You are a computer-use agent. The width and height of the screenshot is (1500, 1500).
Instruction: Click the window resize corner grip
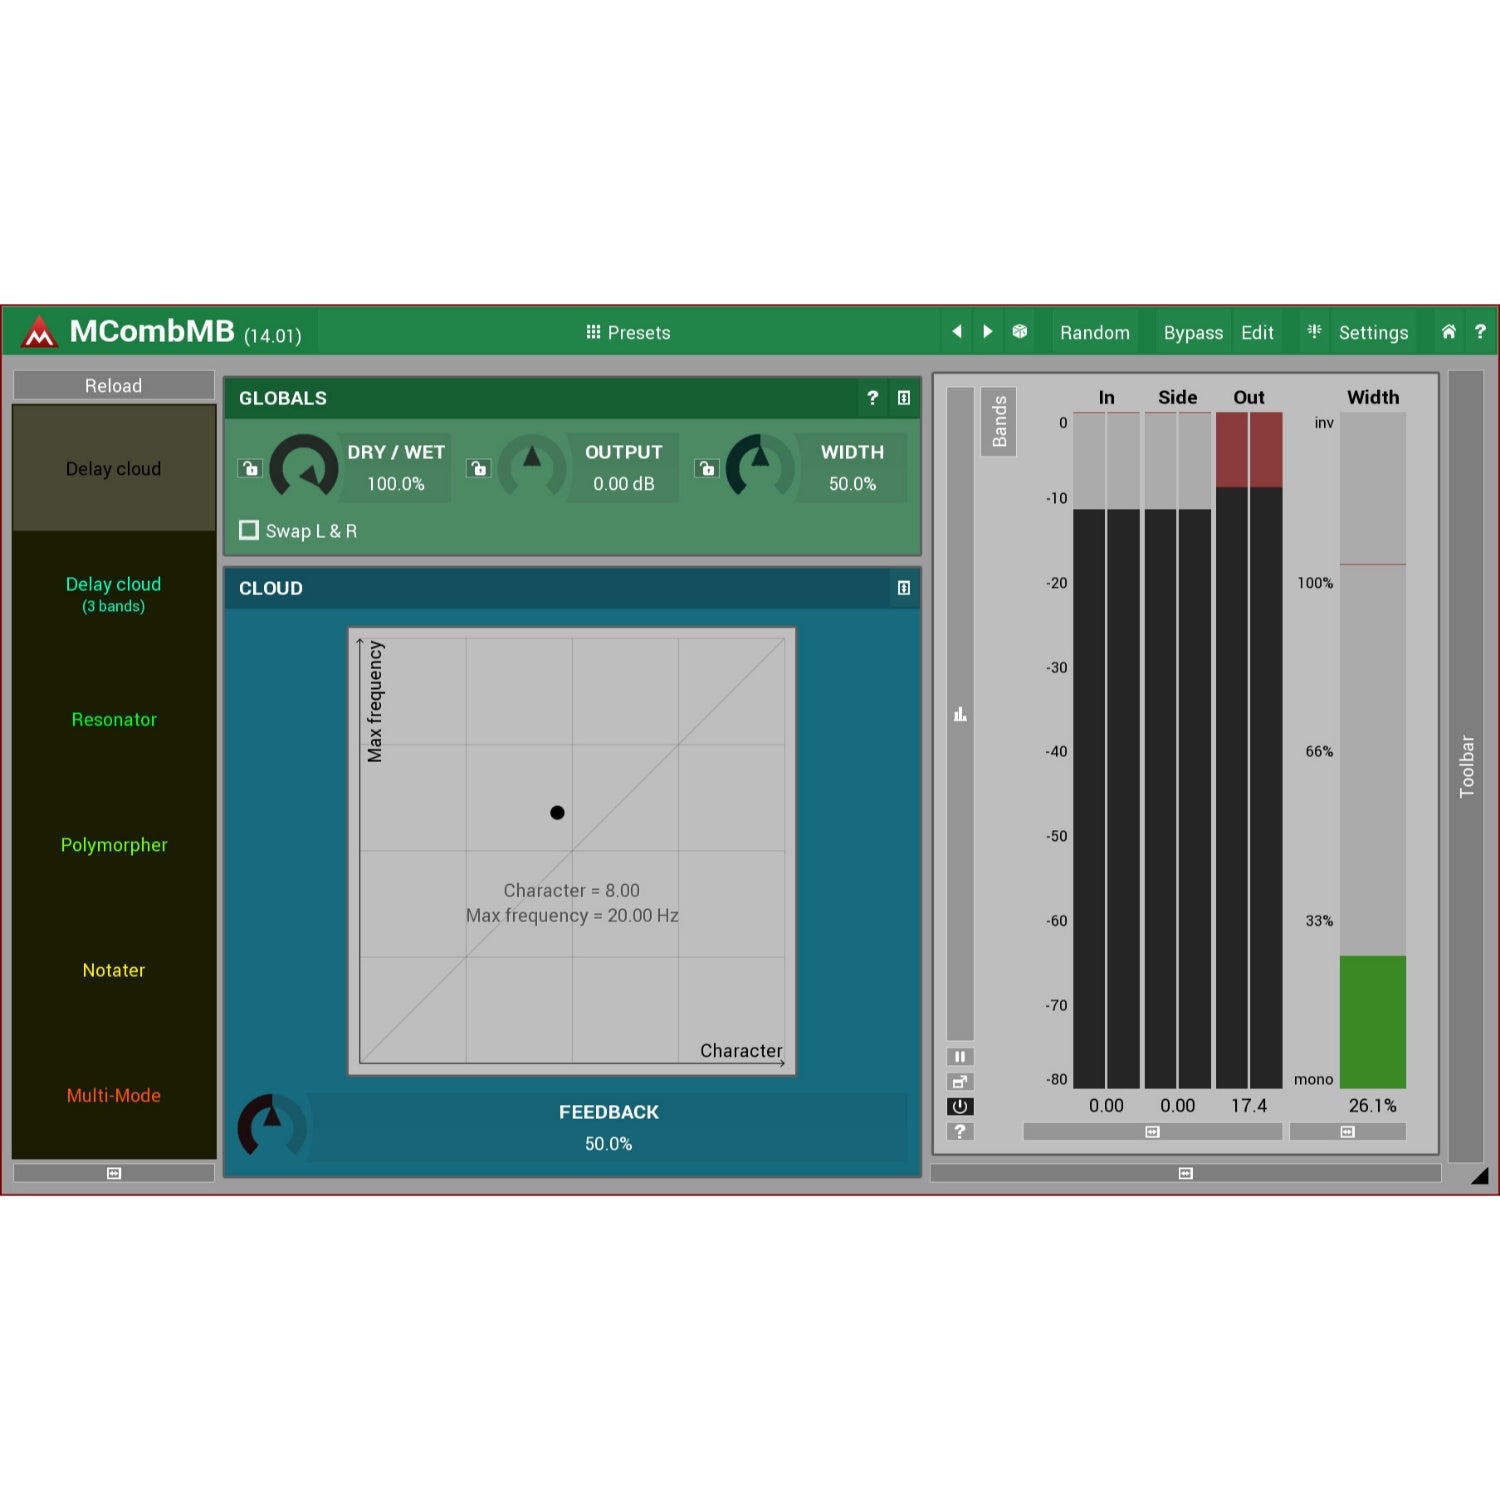point(1480,1176)
